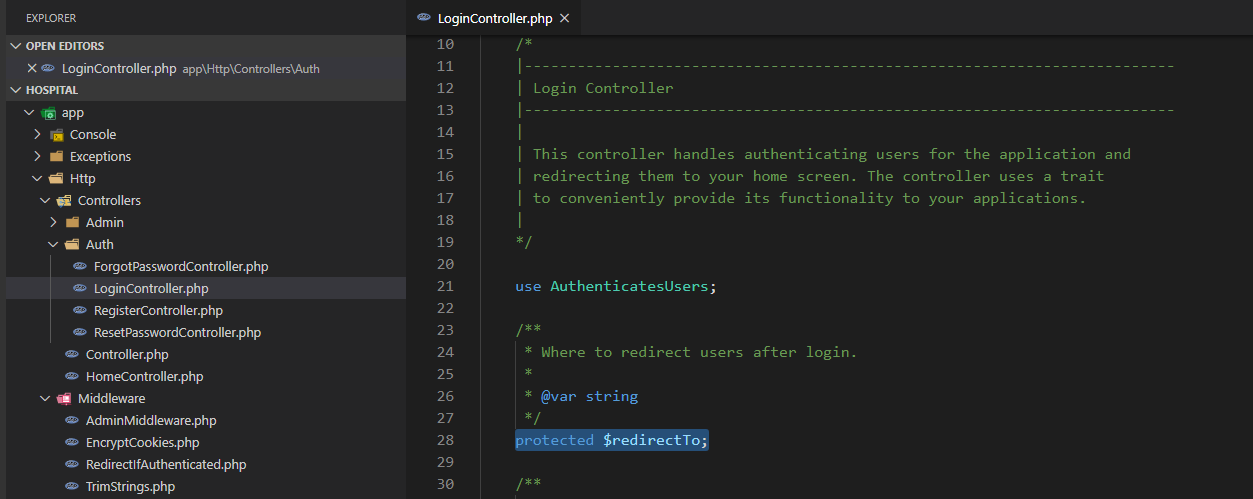Screen dimensions: 1253x499
Task: Close the LoginController.php editor tab
Action: [565, 18]
